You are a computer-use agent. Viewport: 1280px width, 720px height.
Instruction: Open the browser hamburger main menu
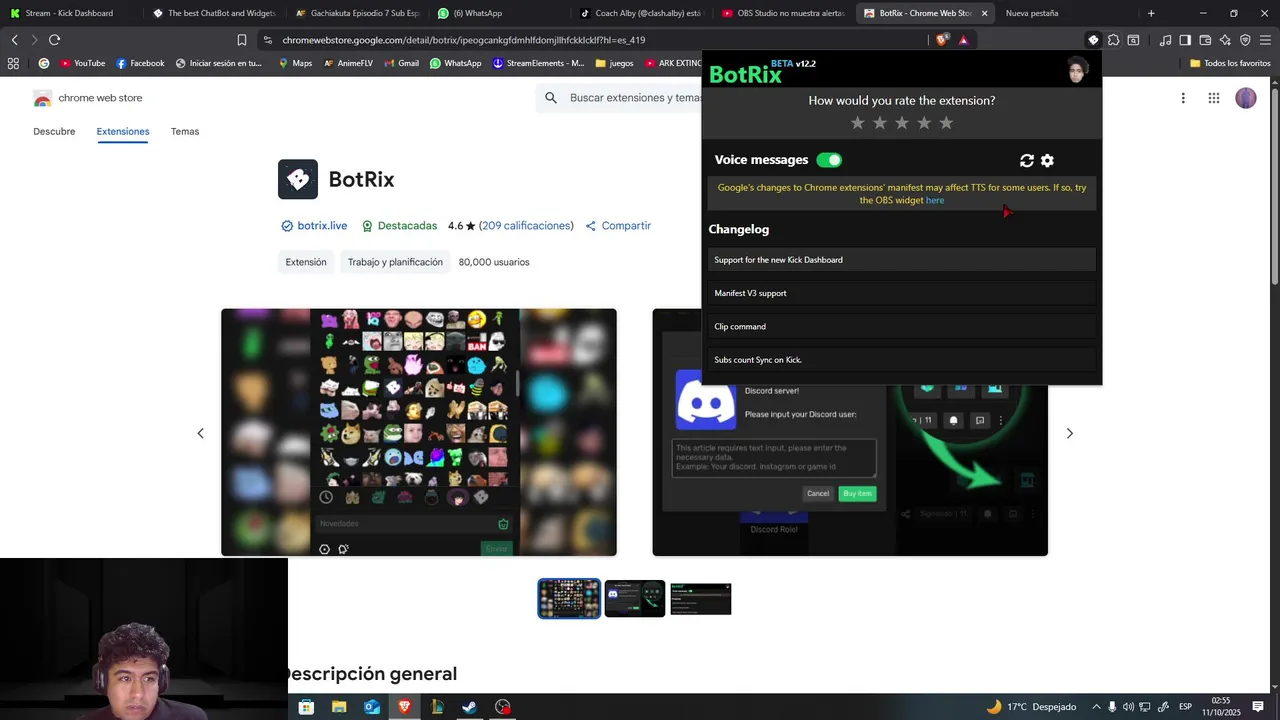click(x=1265, y=40)
